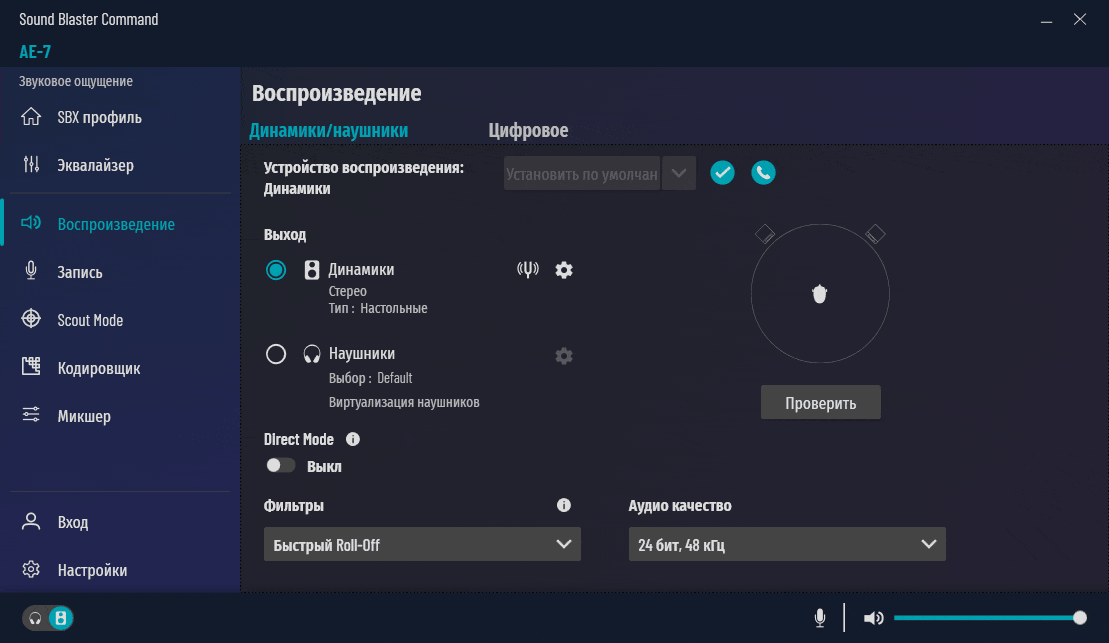Set as default device checkmark icon
Image resolution: width=1109 pixels, height=643 pixels.
click(x=722, y=173)
